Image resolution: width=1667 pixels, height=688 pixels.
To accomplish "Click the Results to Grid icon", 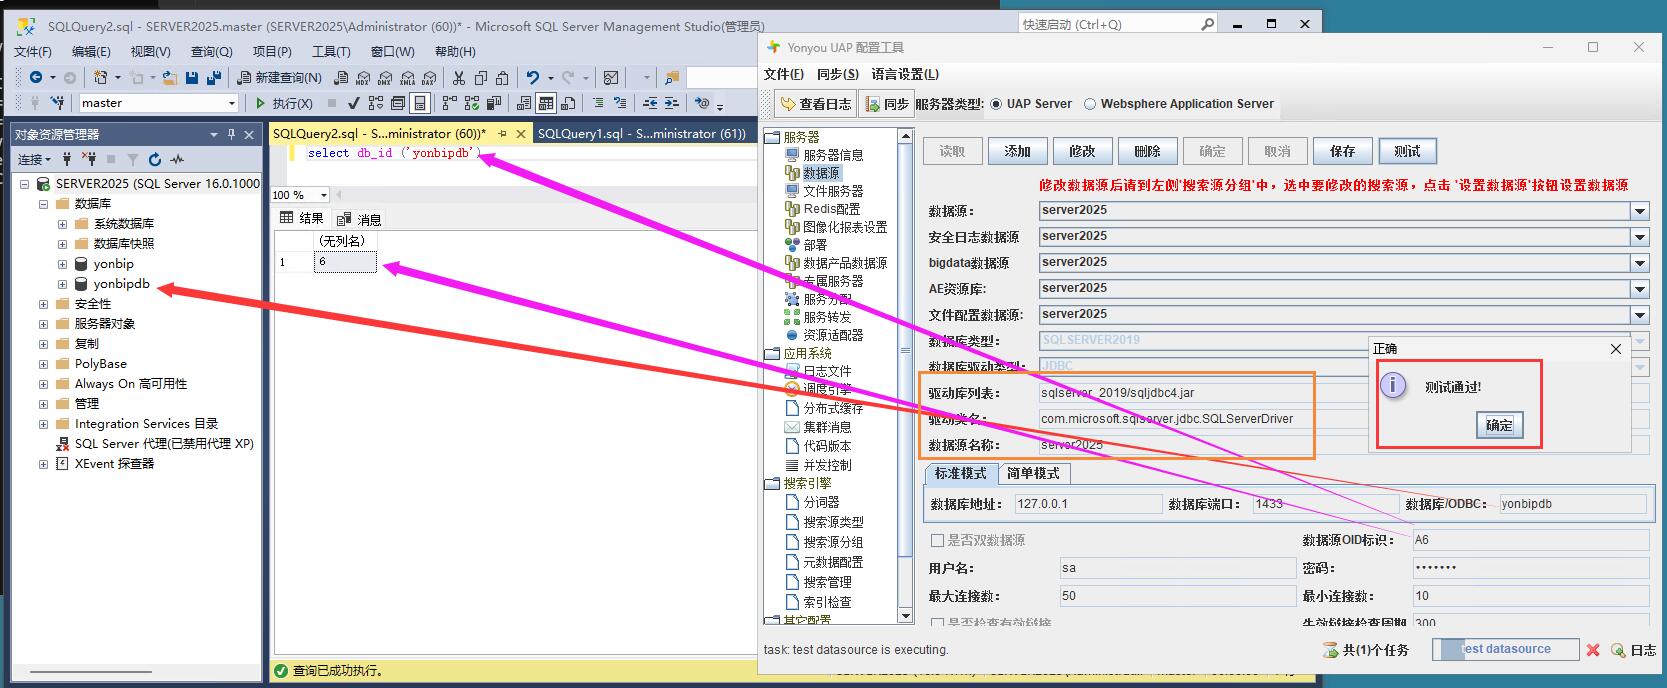I will tap(546, 103).
